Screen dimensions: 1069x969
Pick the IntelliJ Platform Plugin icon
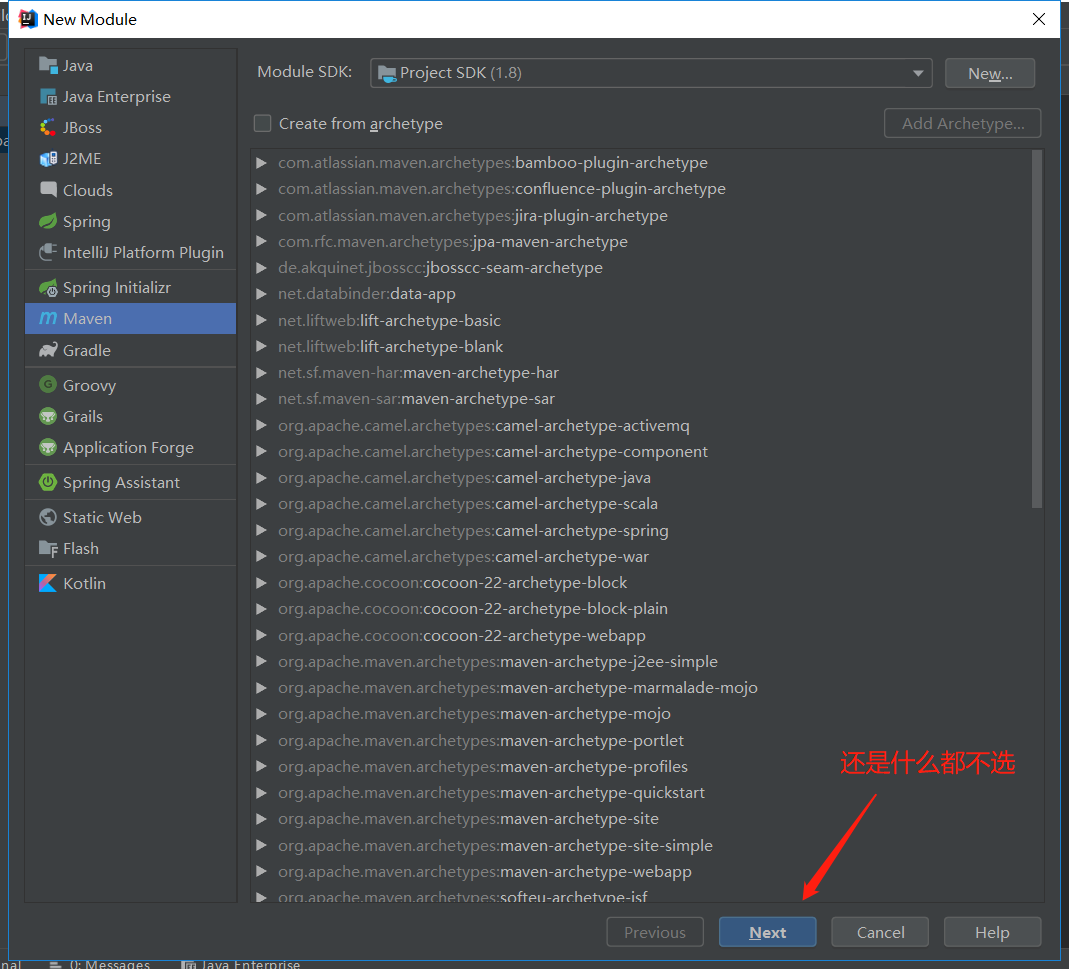(x=48, y=252)
